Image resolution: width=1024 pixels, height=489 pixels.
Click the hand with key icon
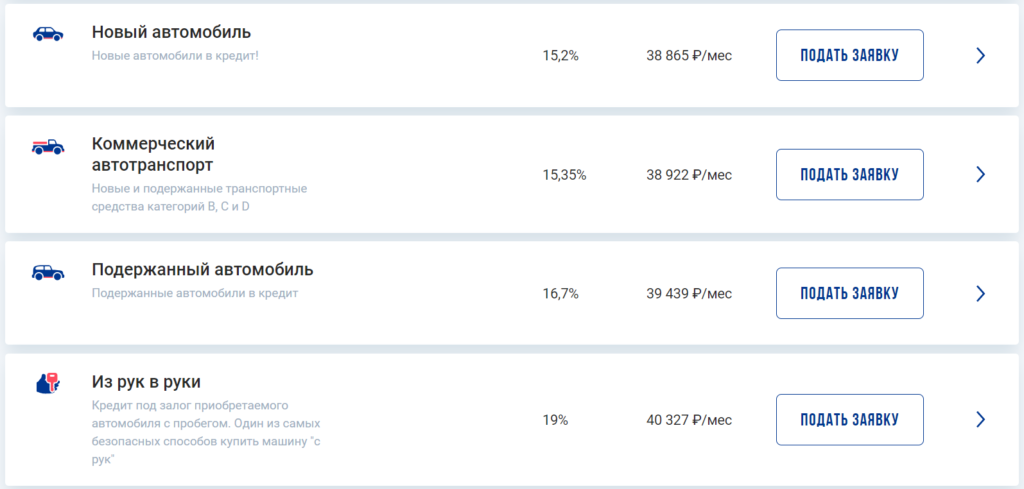[47, 384]
